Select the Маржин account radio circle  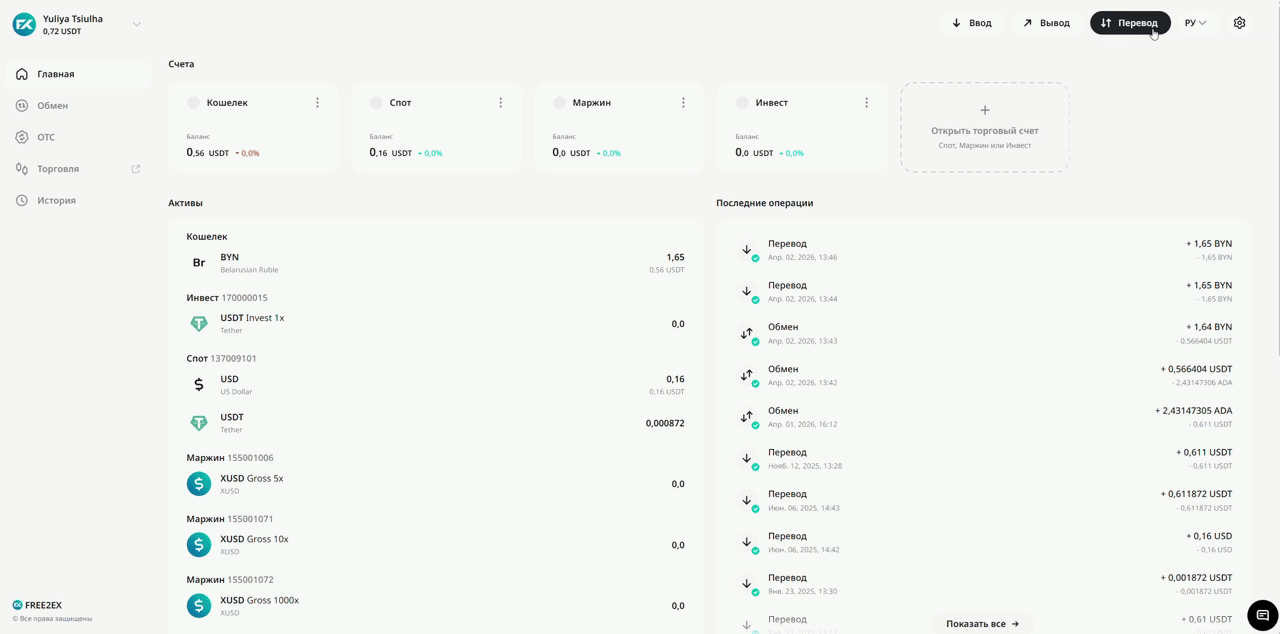coord(559,103)
